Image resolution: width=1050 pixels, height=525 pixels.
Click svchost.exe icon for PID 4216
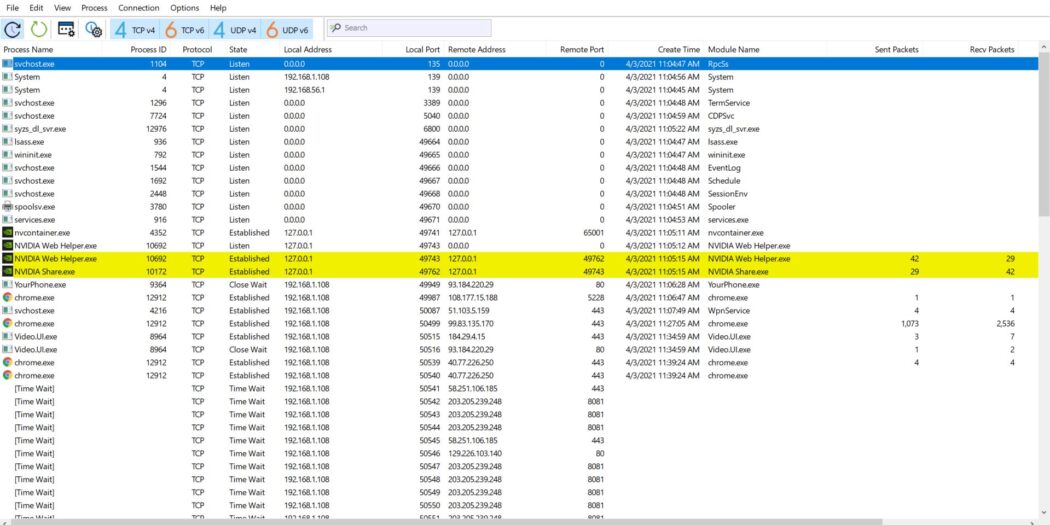(7, 311)
